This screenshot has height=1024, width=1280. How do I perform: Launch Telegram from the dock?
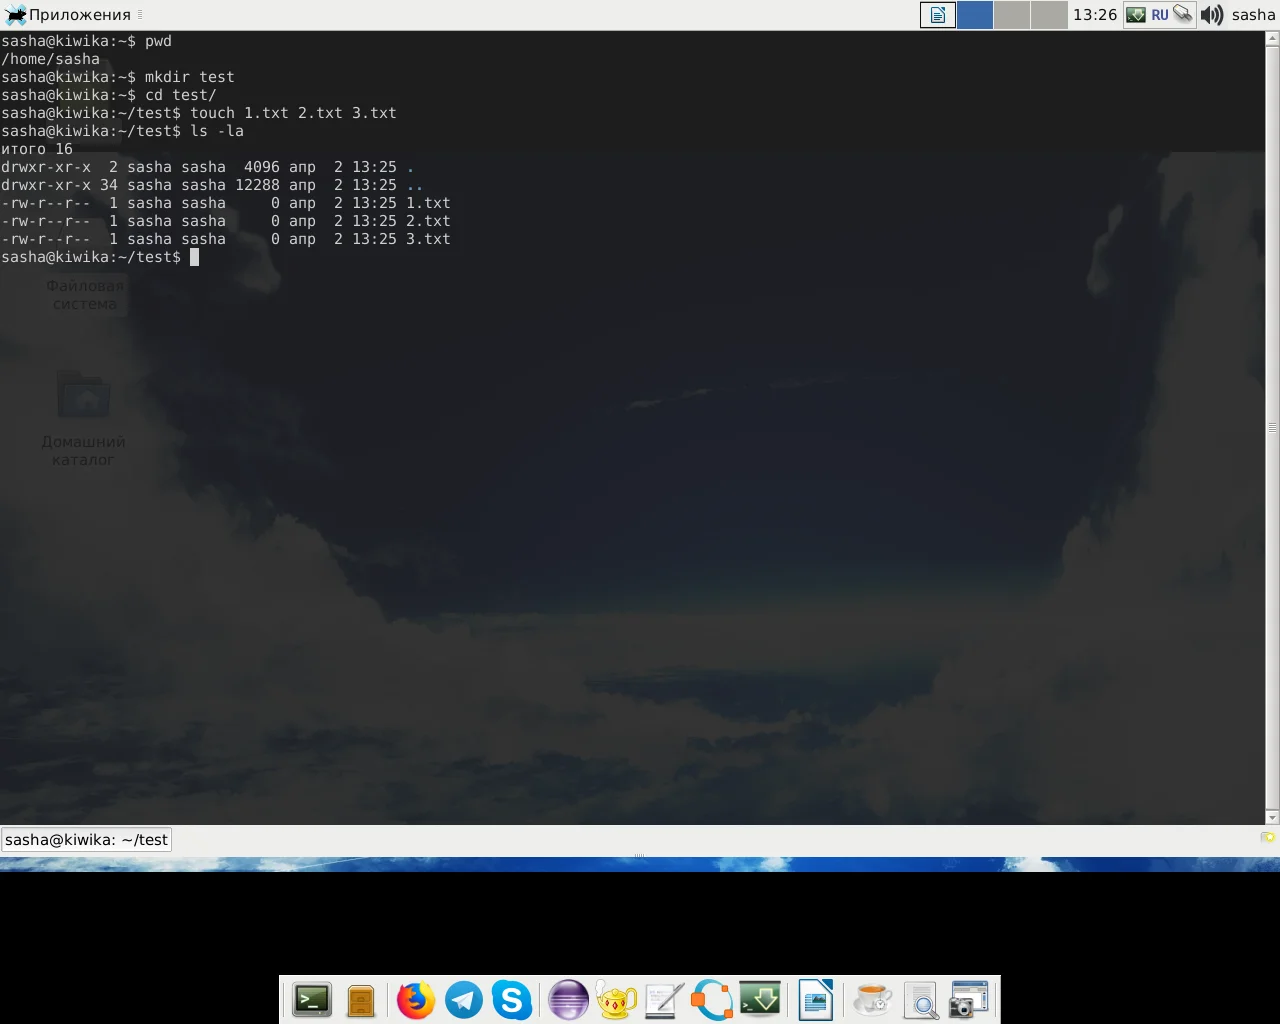(x=464, y=1000)
